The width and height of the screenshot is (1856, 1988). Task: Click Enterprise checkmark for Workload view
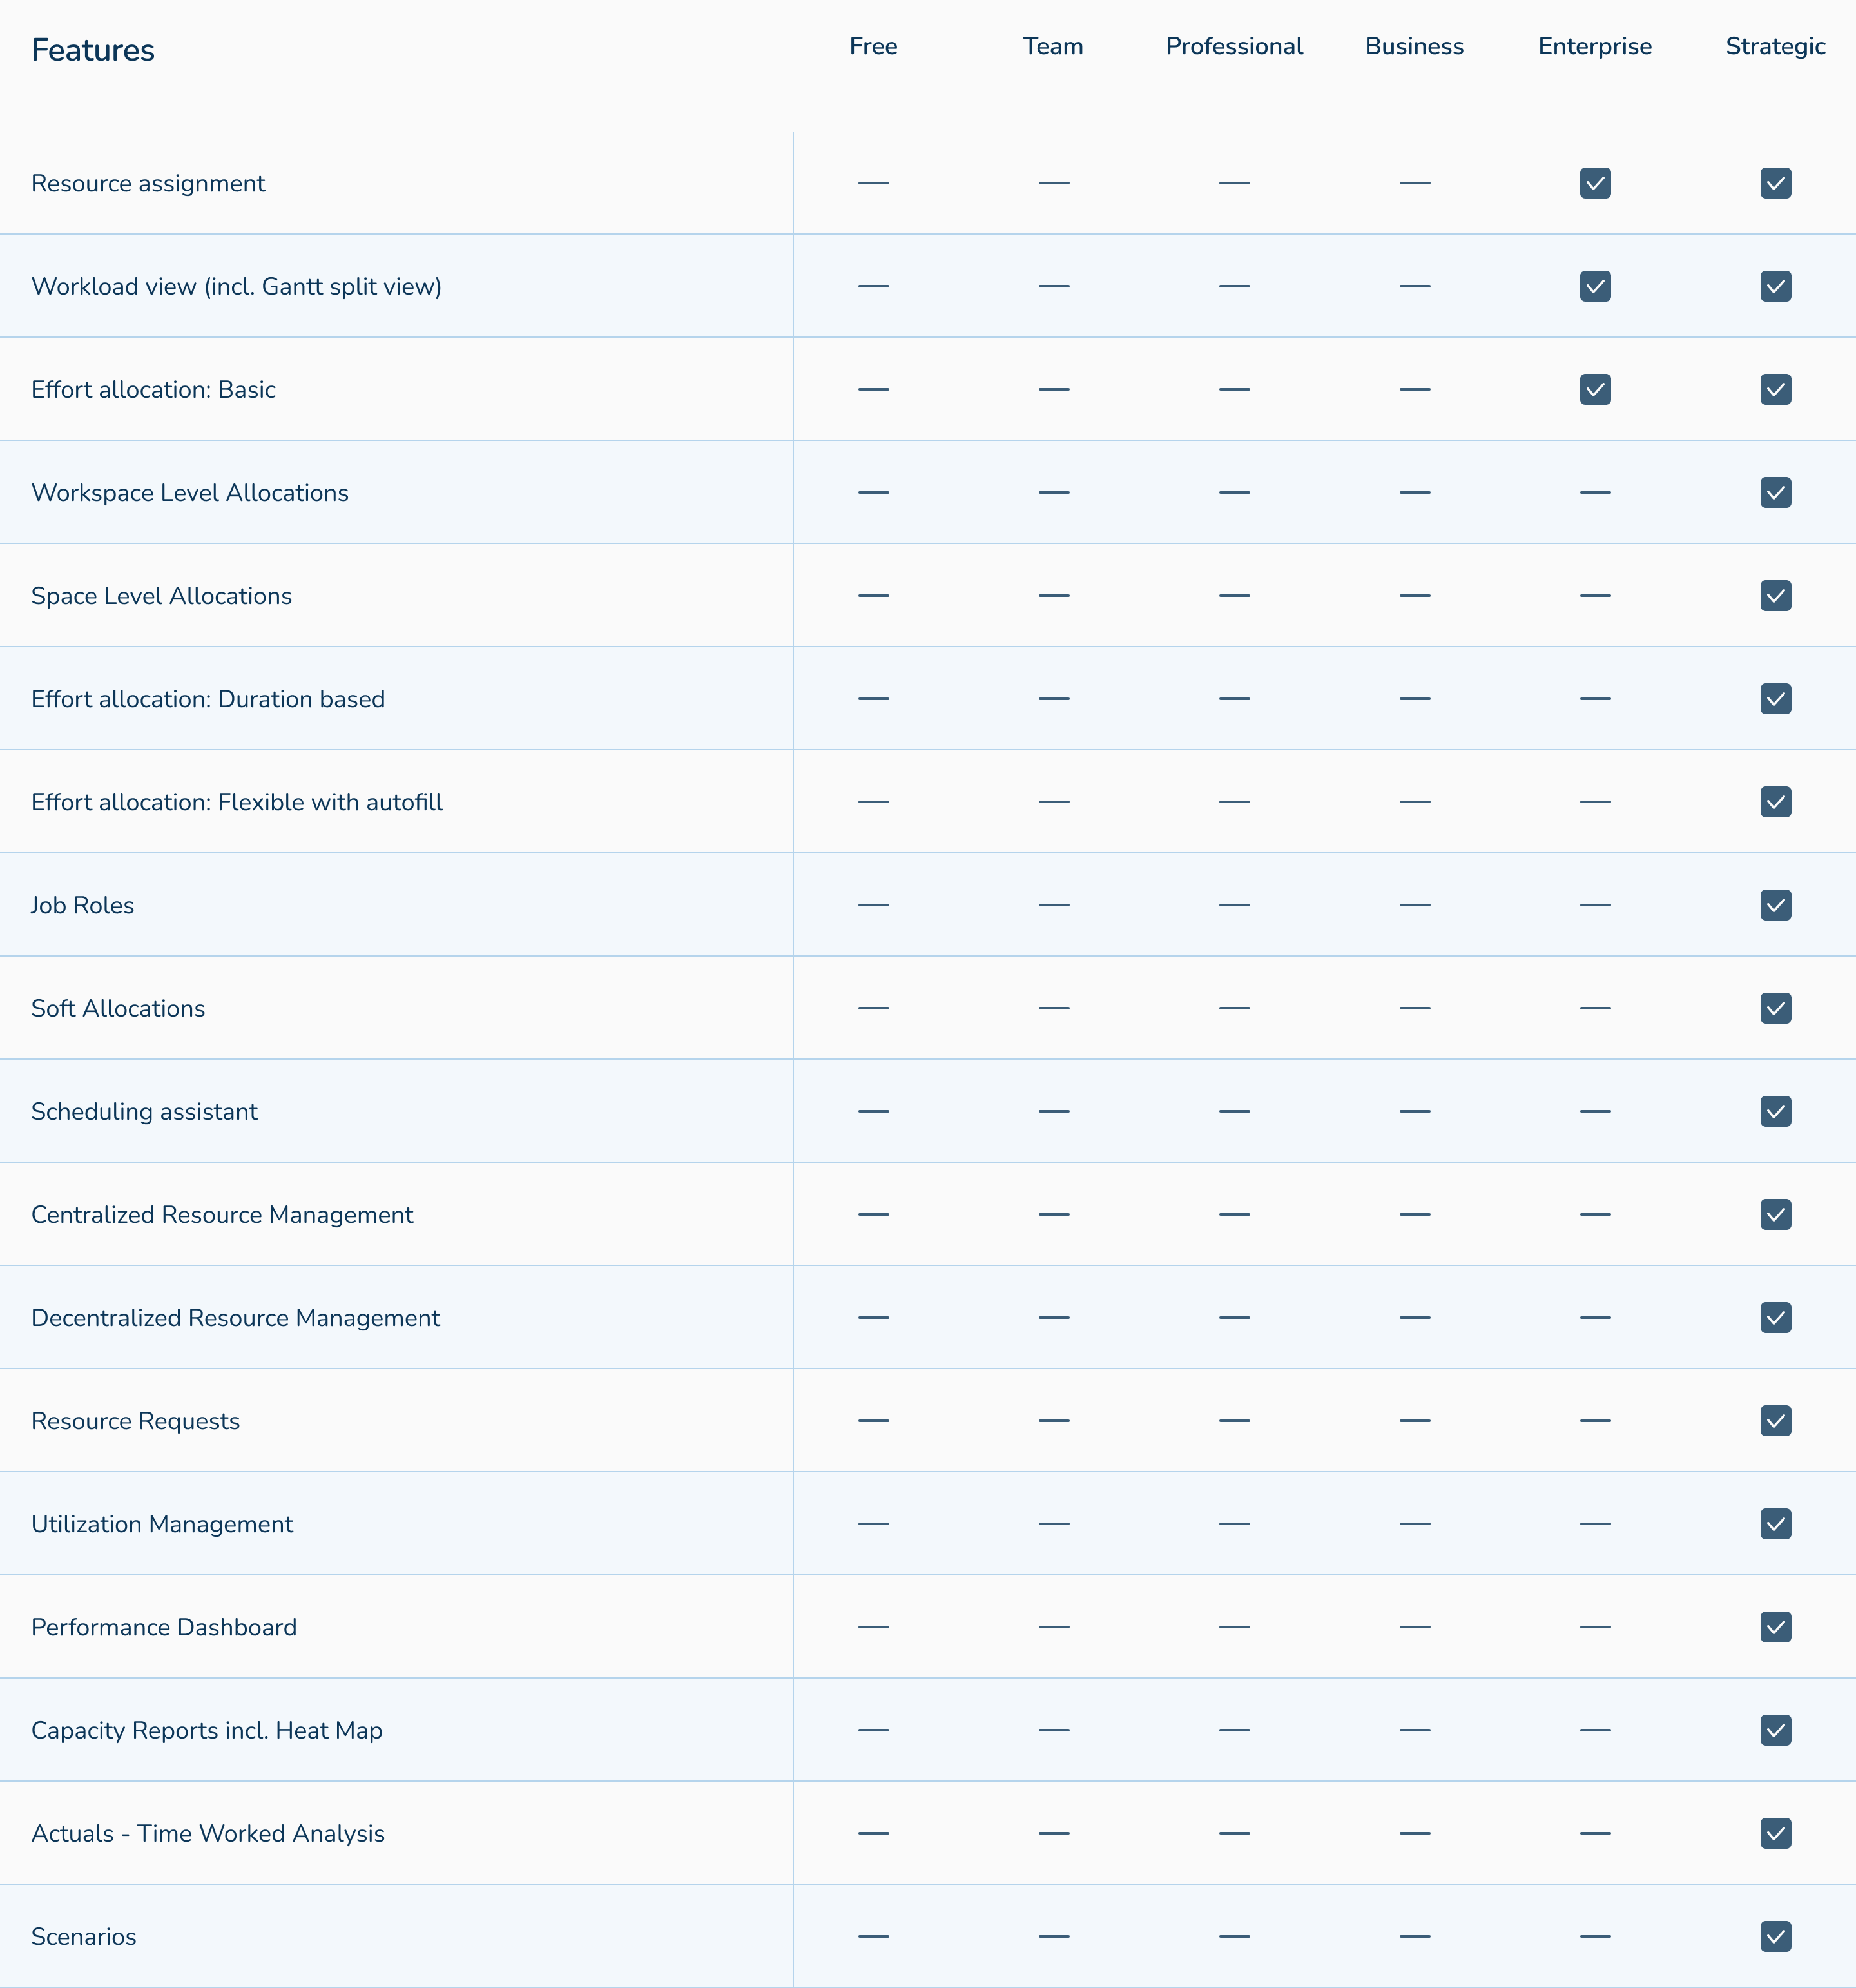click(1595, 286)
